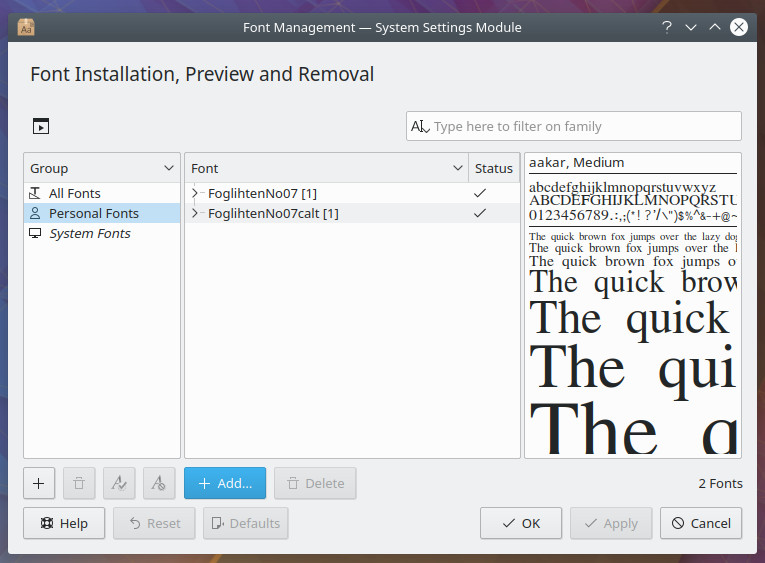Click the disable fonts in group icon
Screen dimensions: 765x563
(x=159, y=483)
